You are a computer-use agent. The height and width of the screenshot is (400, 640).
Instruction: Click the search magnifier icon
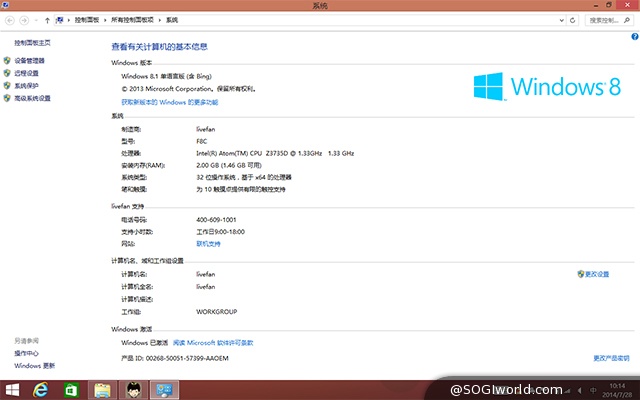pyautogui.click(x=627, y=20)
